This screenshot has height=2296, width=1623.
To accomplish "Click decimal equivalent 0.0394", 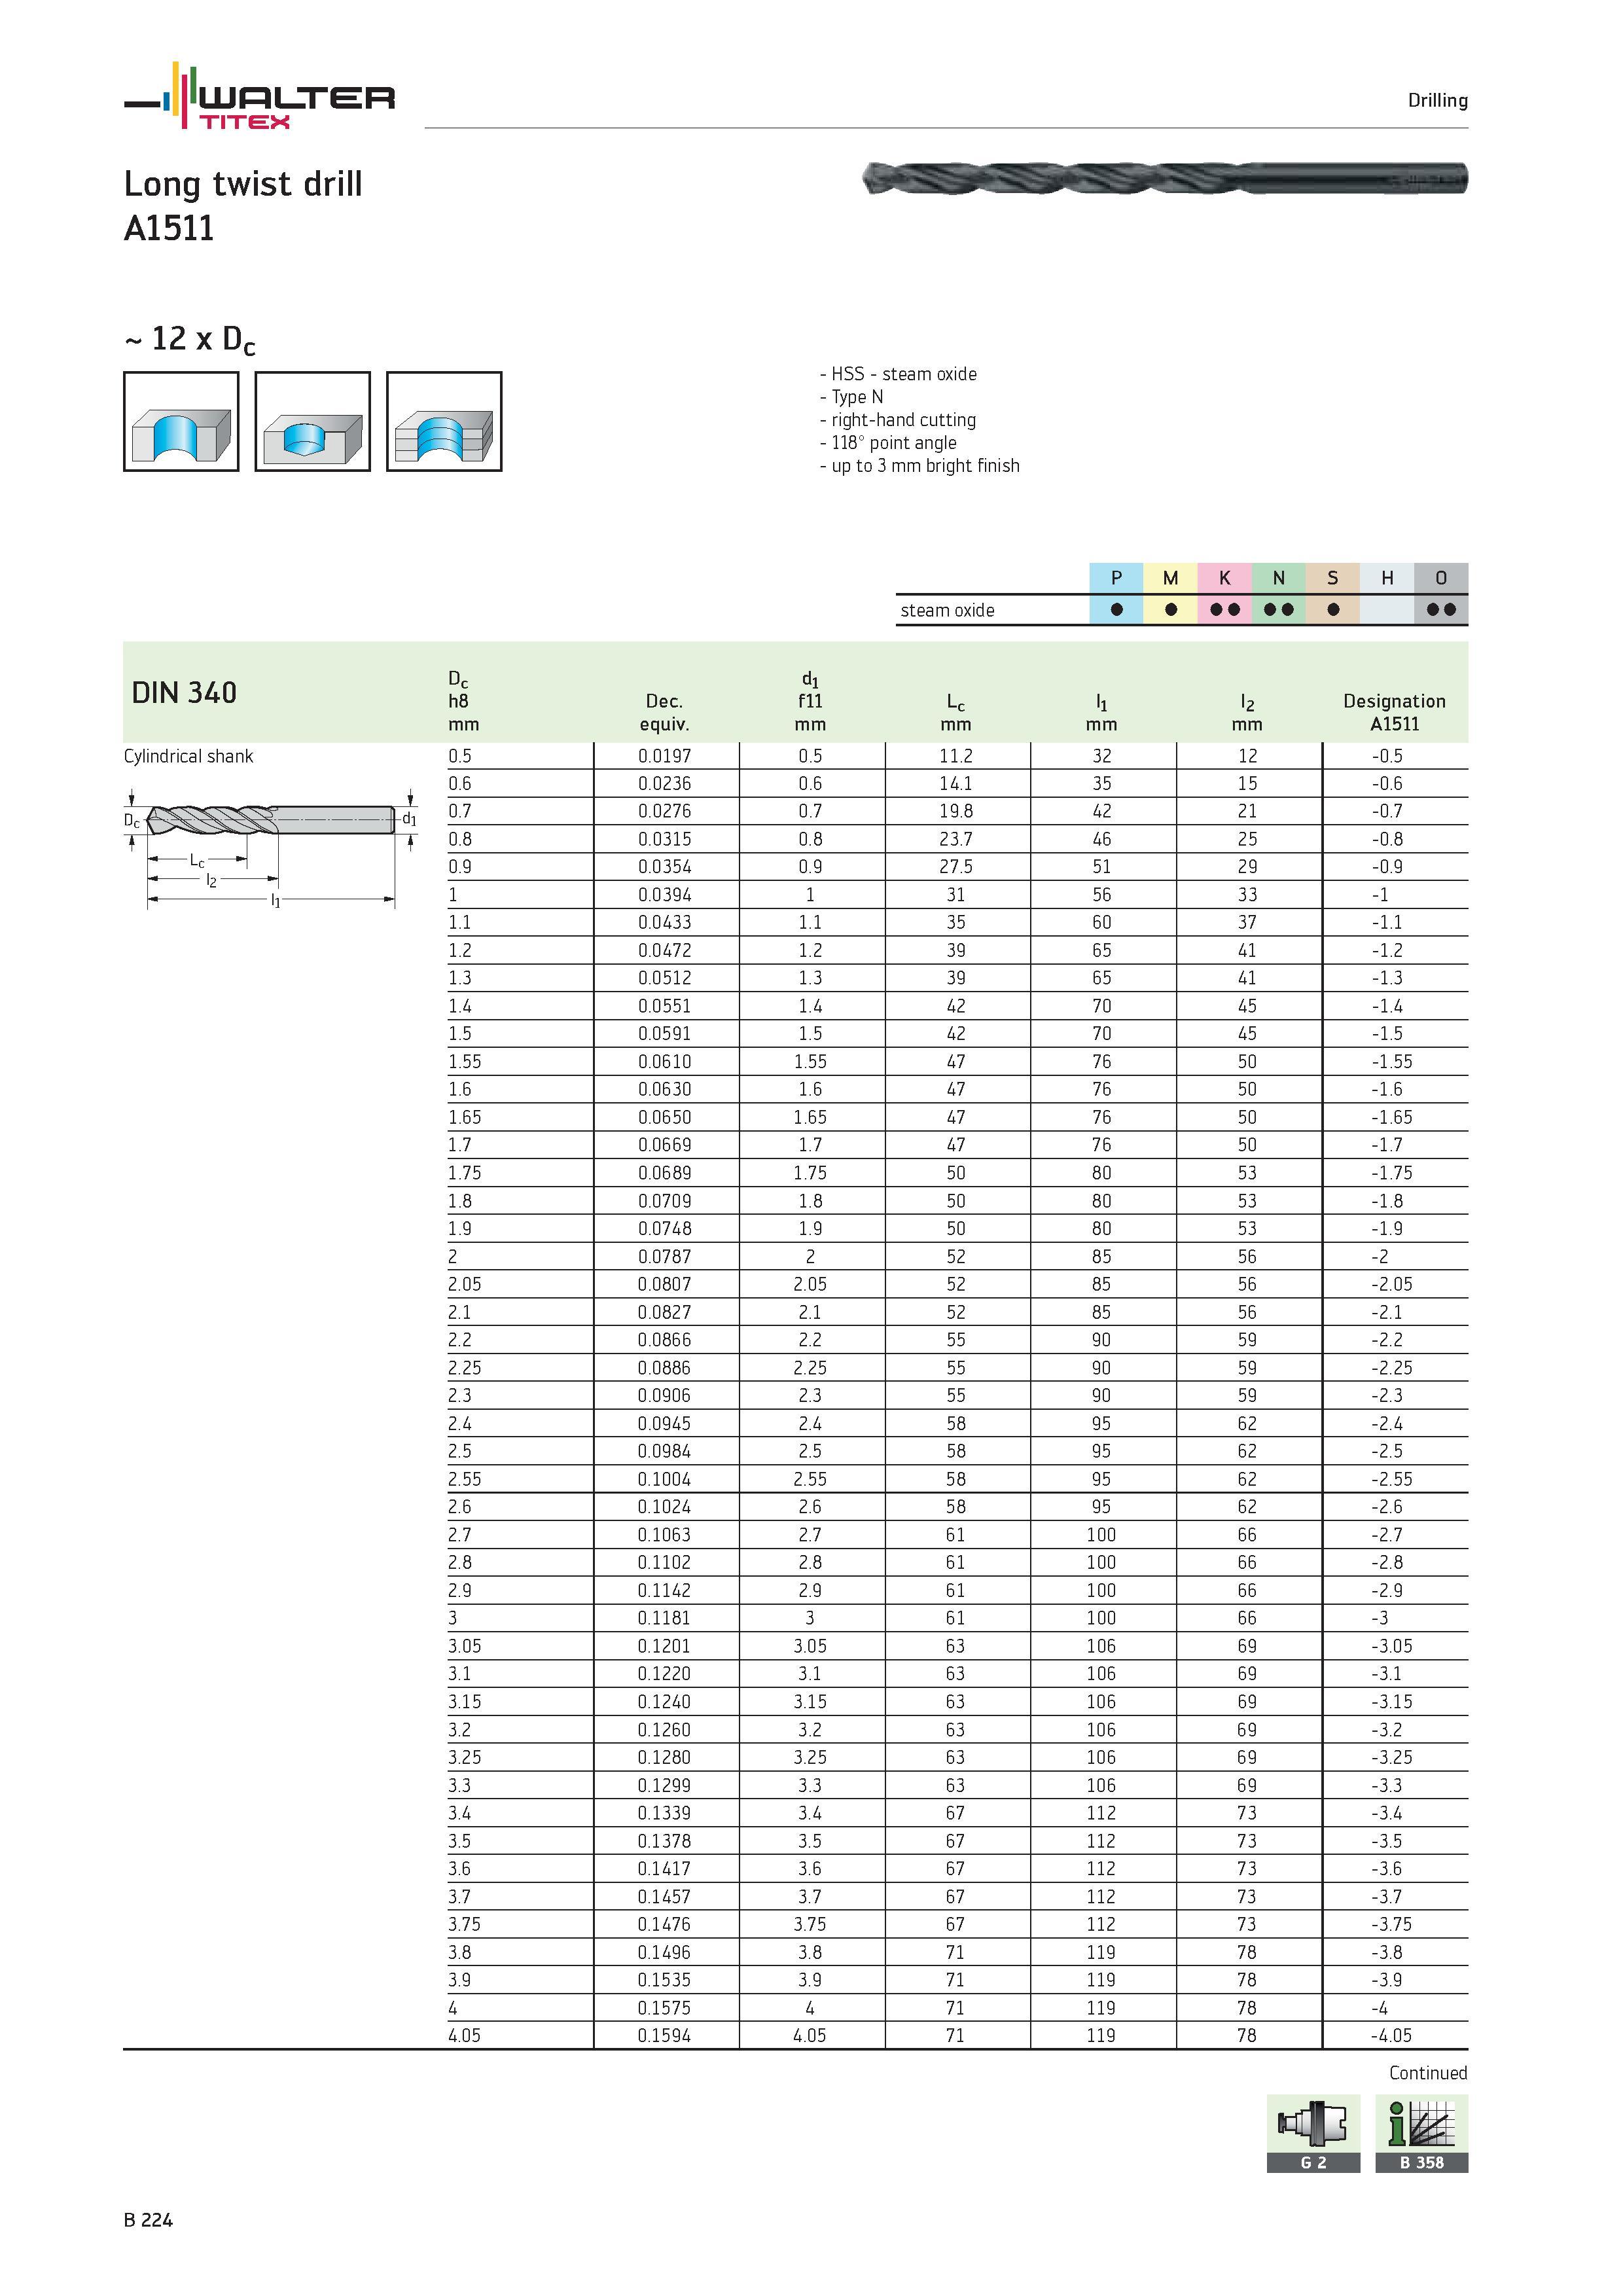I will coord(664,895).
